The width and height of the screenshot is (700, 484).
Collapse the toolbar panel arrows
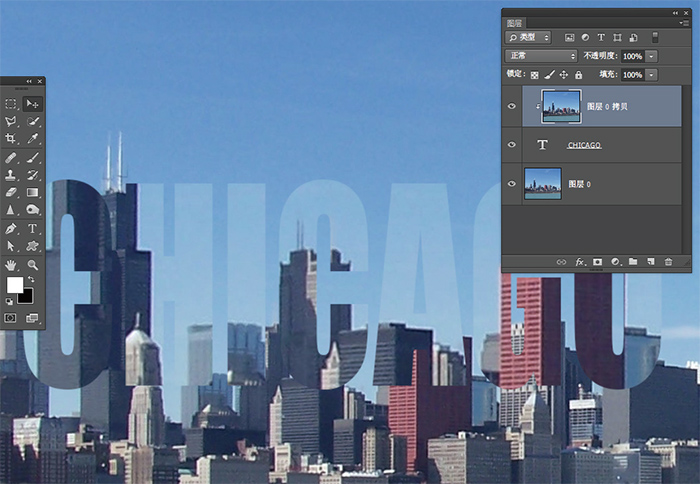point(29,81)
